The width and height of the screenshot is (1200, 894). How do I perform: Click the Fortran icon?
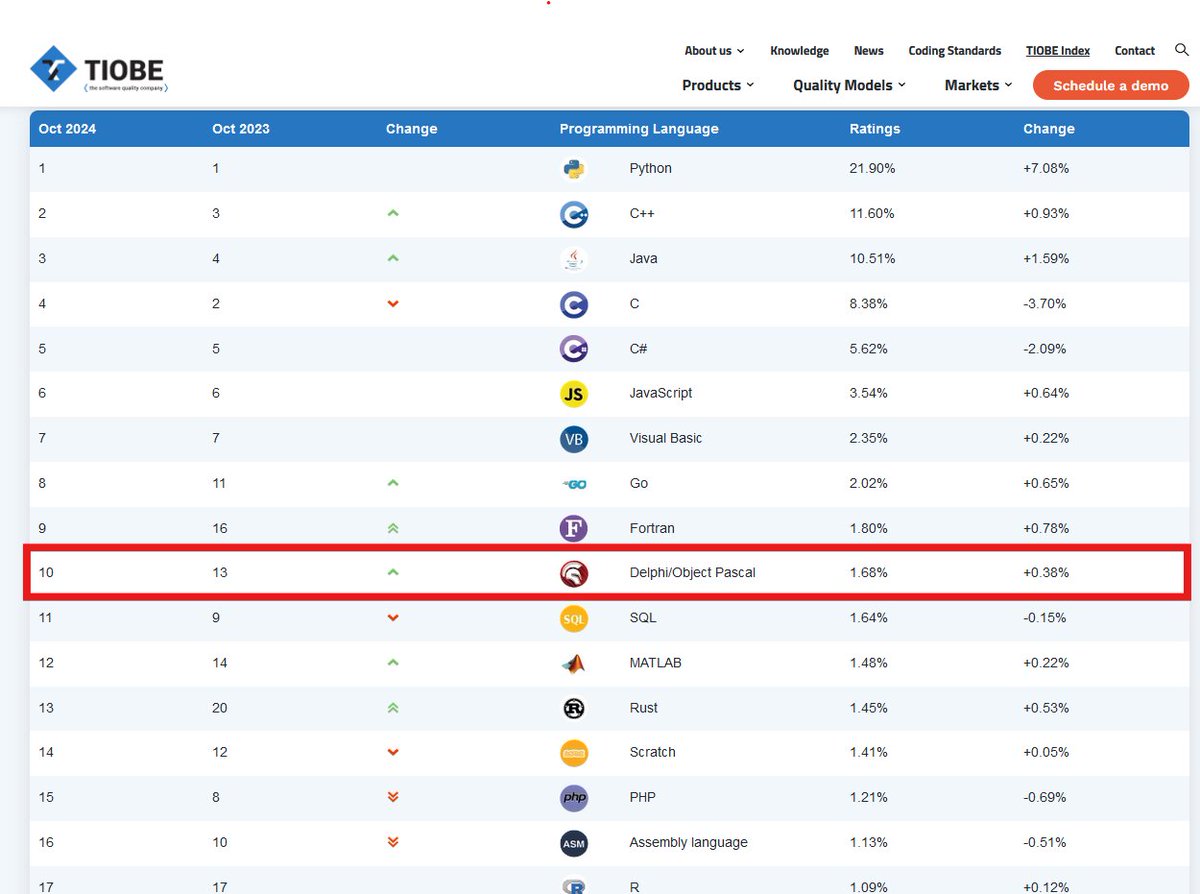pyautogui.click(x=573, y=528)
